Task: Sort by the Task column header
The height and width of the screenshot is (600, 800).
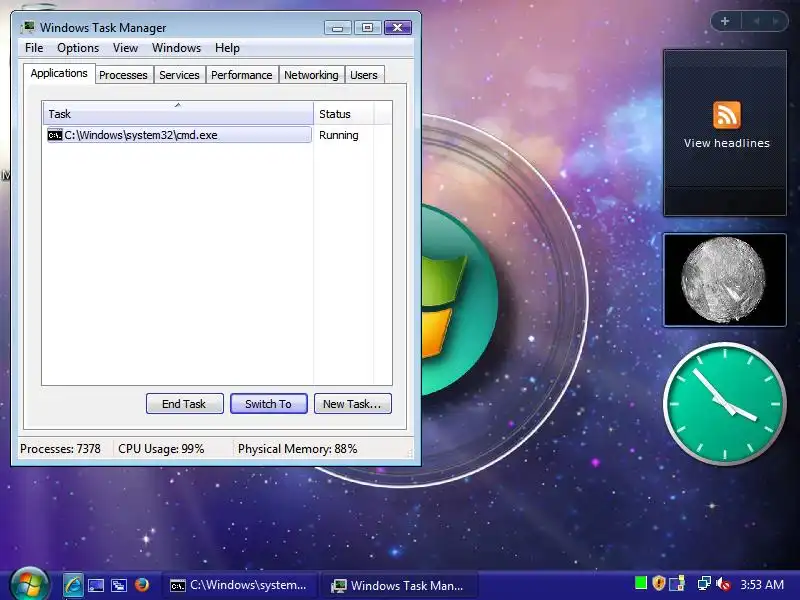Action: (178, 113)
